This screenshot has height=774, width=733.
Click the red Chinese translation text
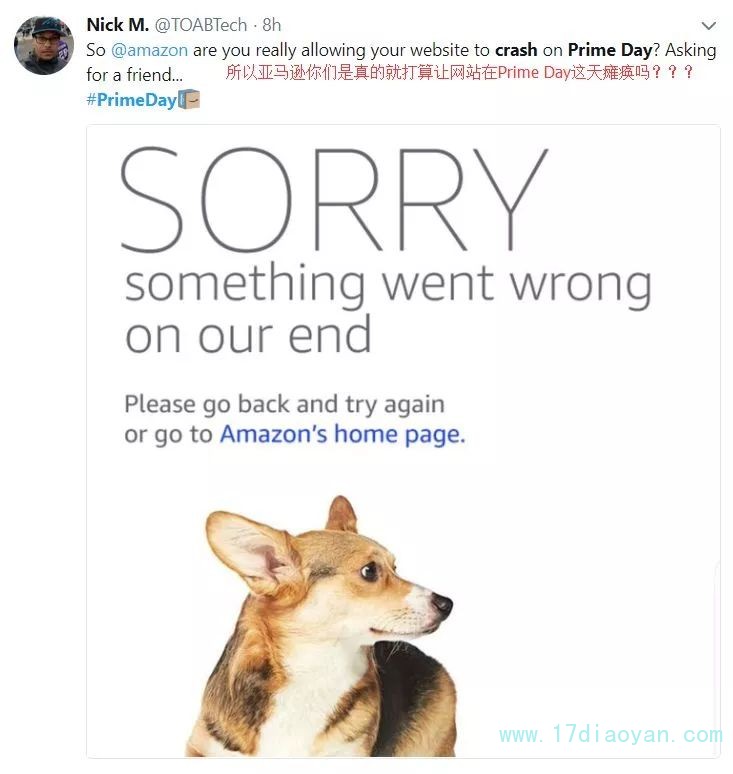pyautogui.click(x=460, y=73)
